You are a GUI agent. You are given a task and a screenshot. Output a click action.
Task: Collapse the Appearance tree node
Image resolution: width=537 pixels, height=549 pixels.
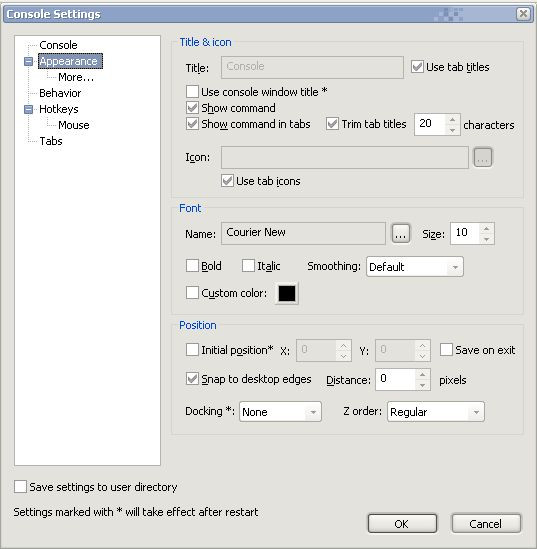28,62
